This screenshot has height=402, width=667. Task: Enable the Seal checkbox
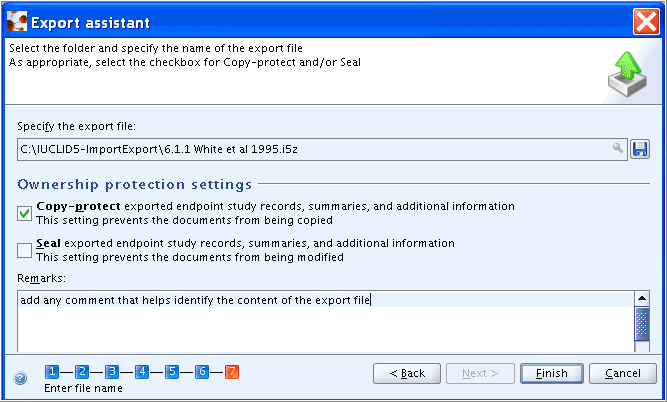coord(24,250)
